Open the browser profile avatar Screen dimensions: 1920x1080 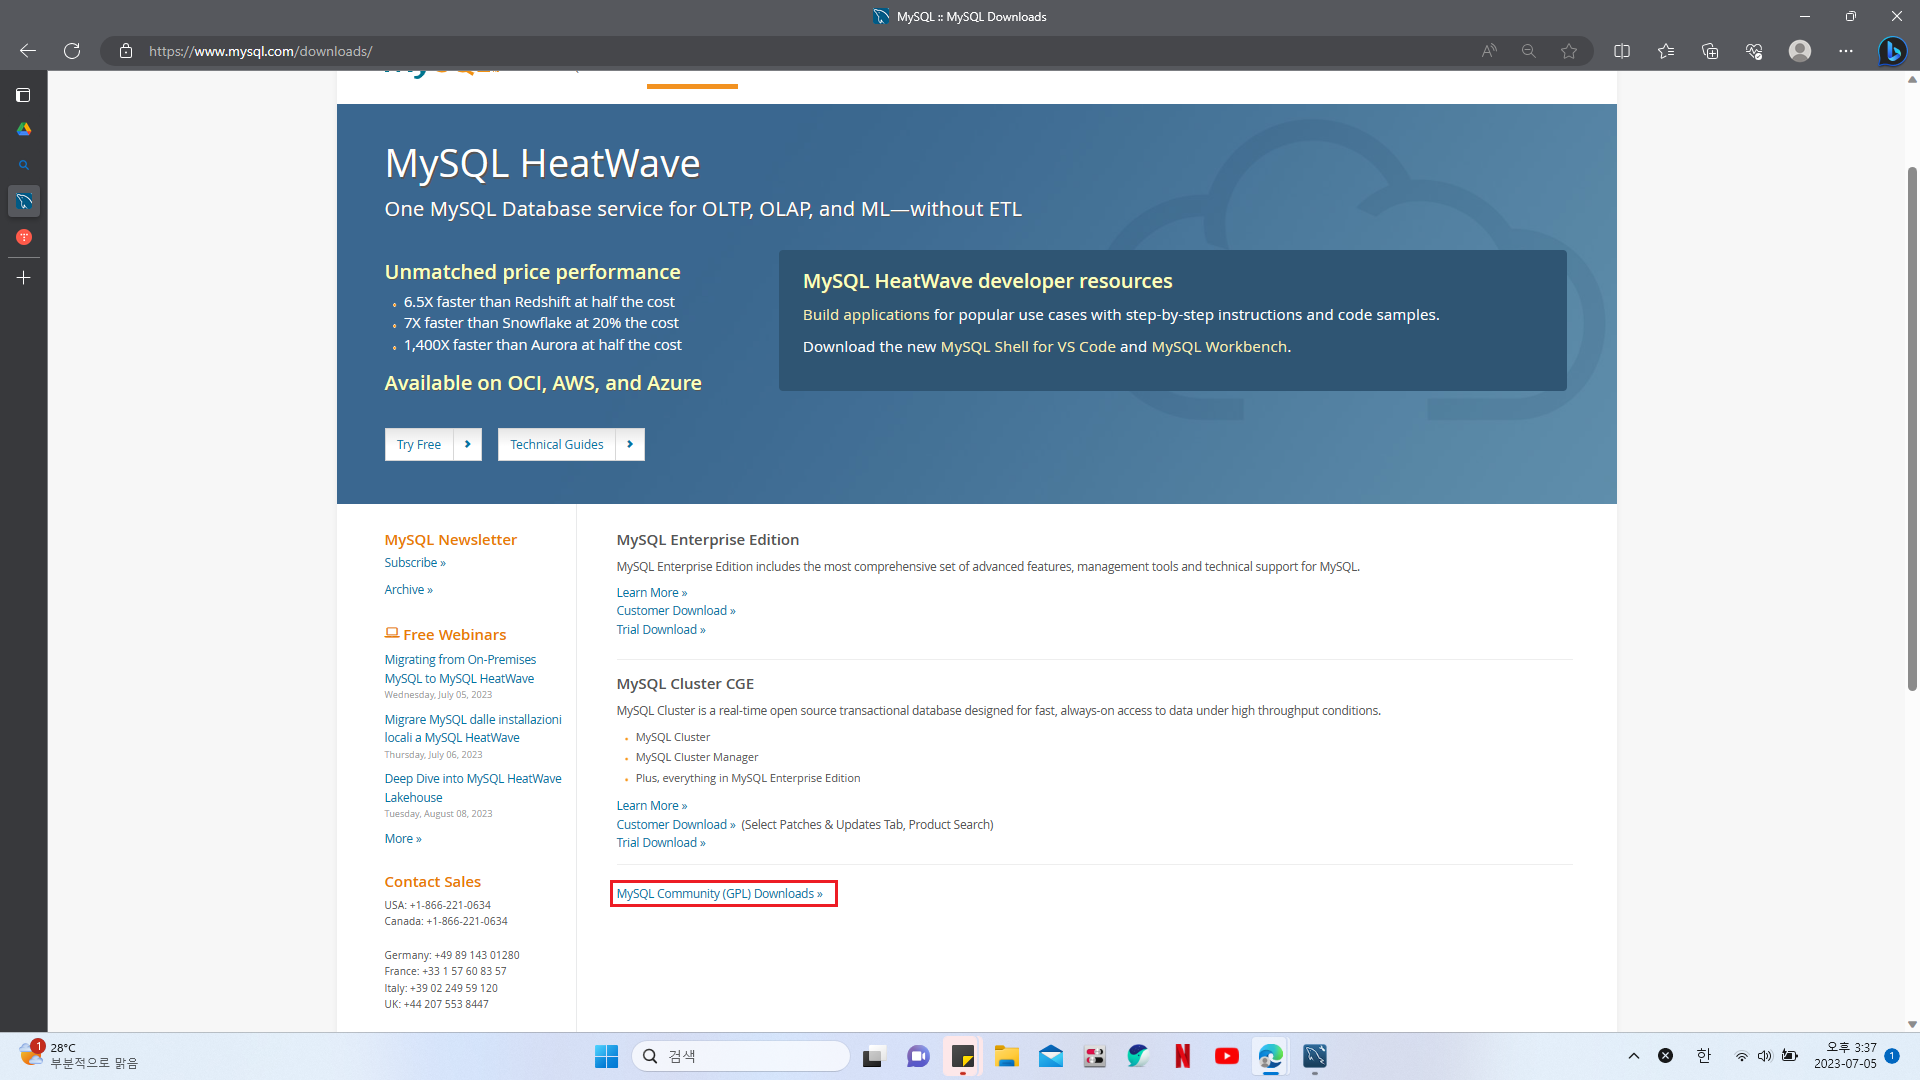[1800, 51]
